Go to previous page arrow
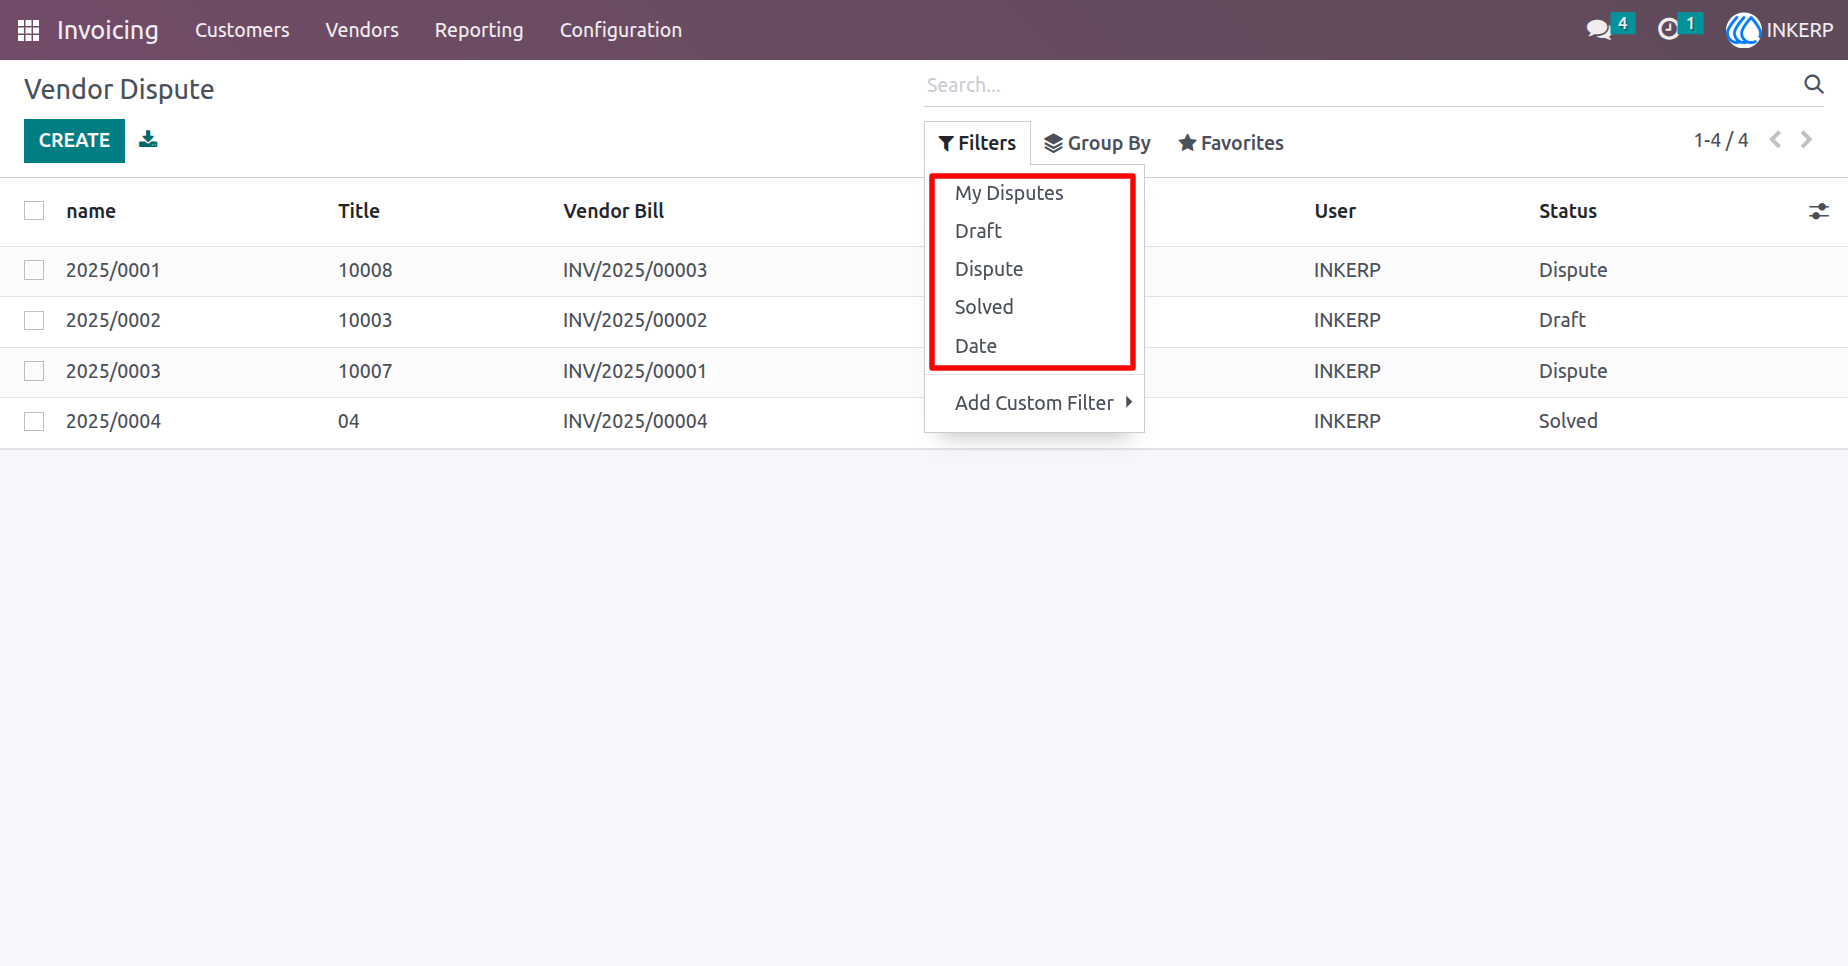The width and height of the screenshot is (1848, 966). coord(1775,140)
